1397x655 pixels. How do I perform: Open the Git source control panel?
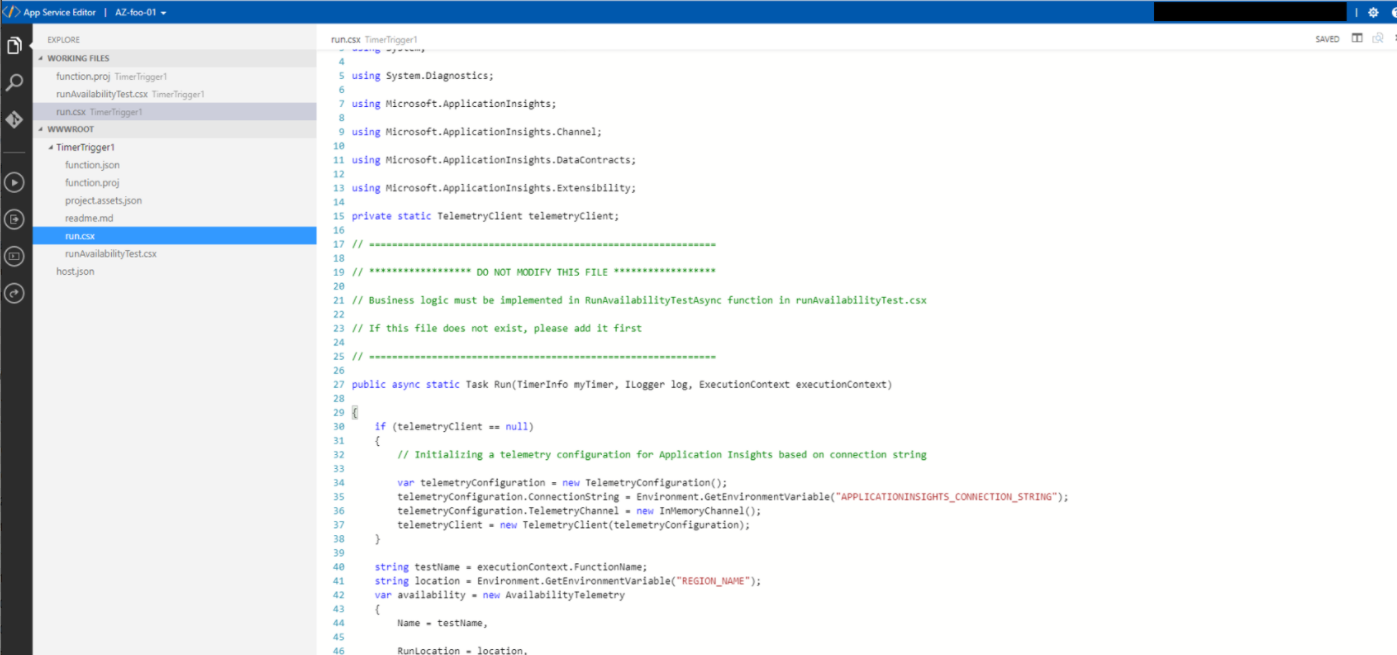13,118
